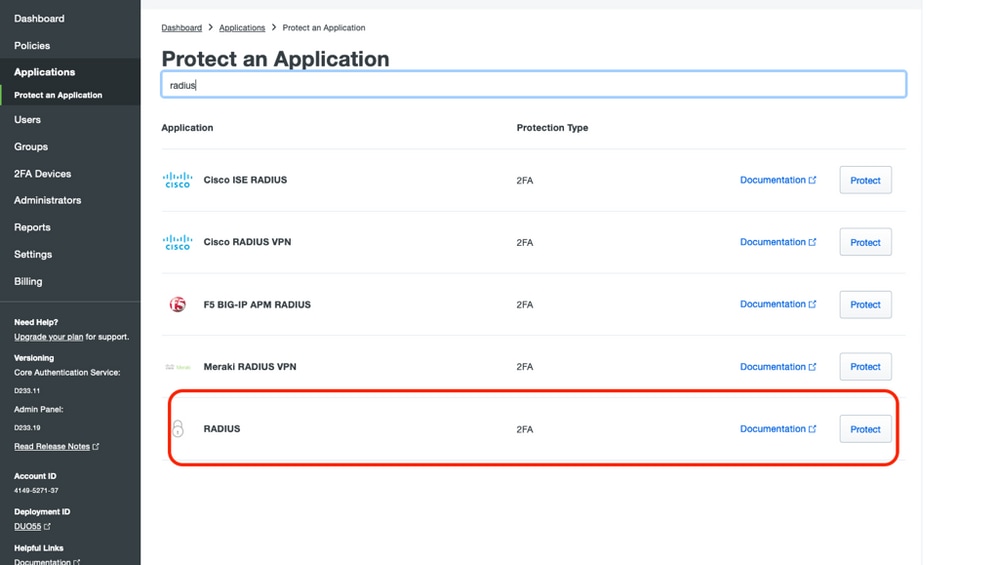Click the Application column header
The height and width of the screenshot is (565, 999).
pos(187,127)
